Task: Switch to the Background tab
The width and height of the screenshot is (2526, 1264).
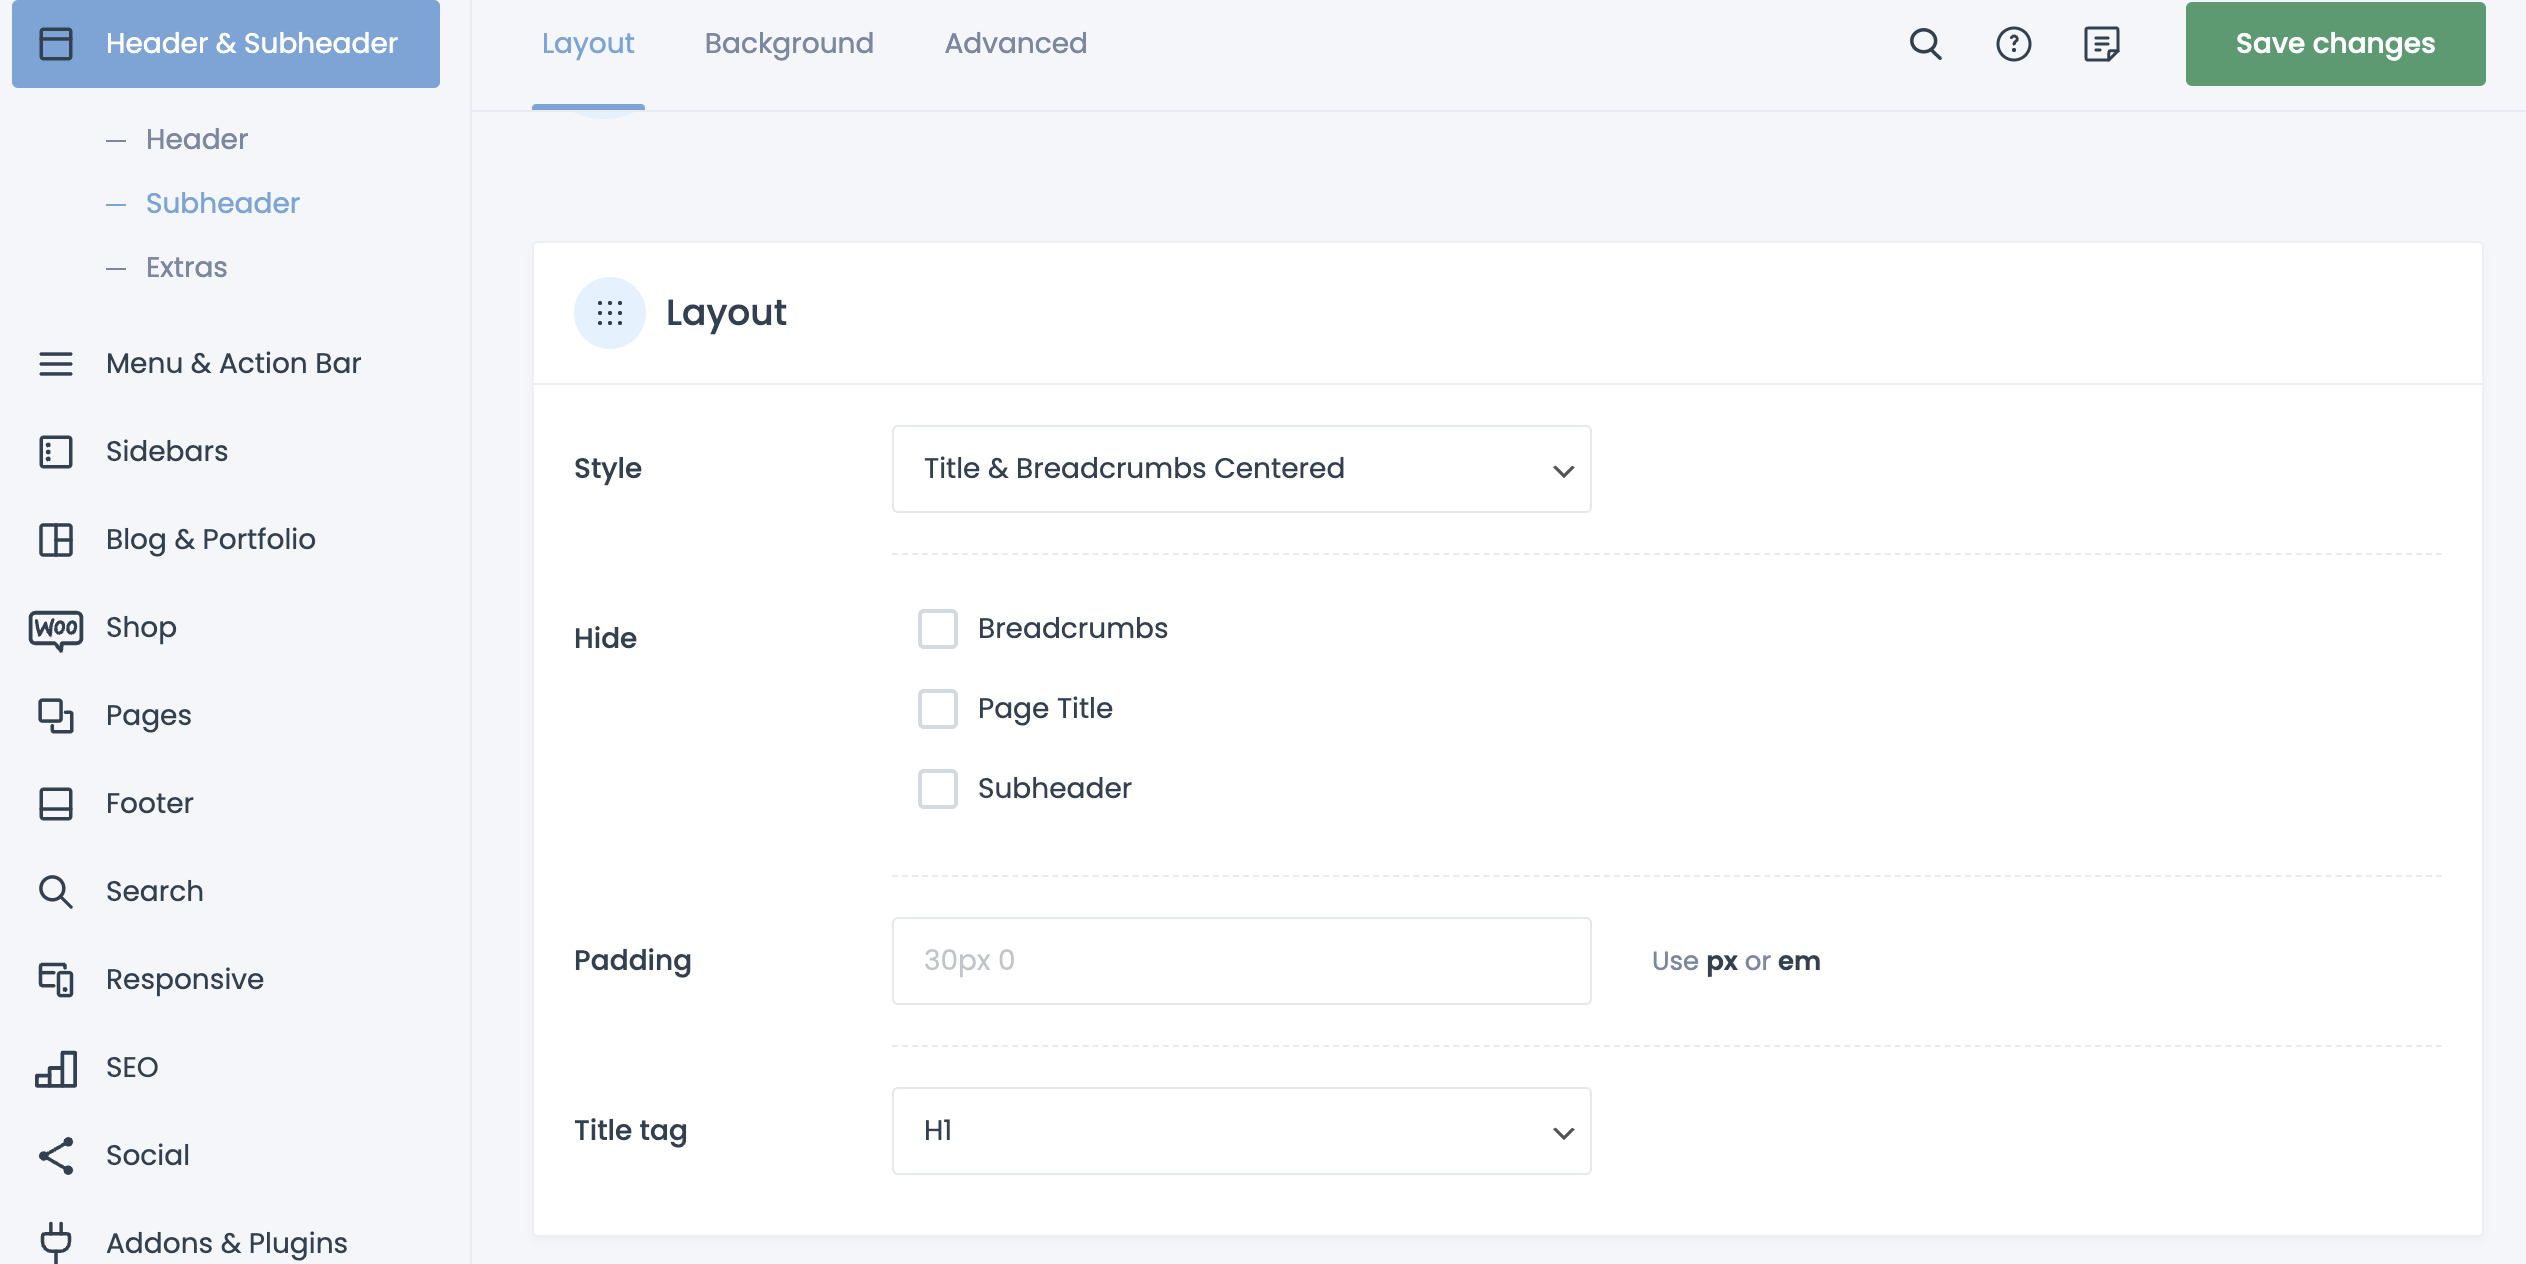Action: pos(790,42)
